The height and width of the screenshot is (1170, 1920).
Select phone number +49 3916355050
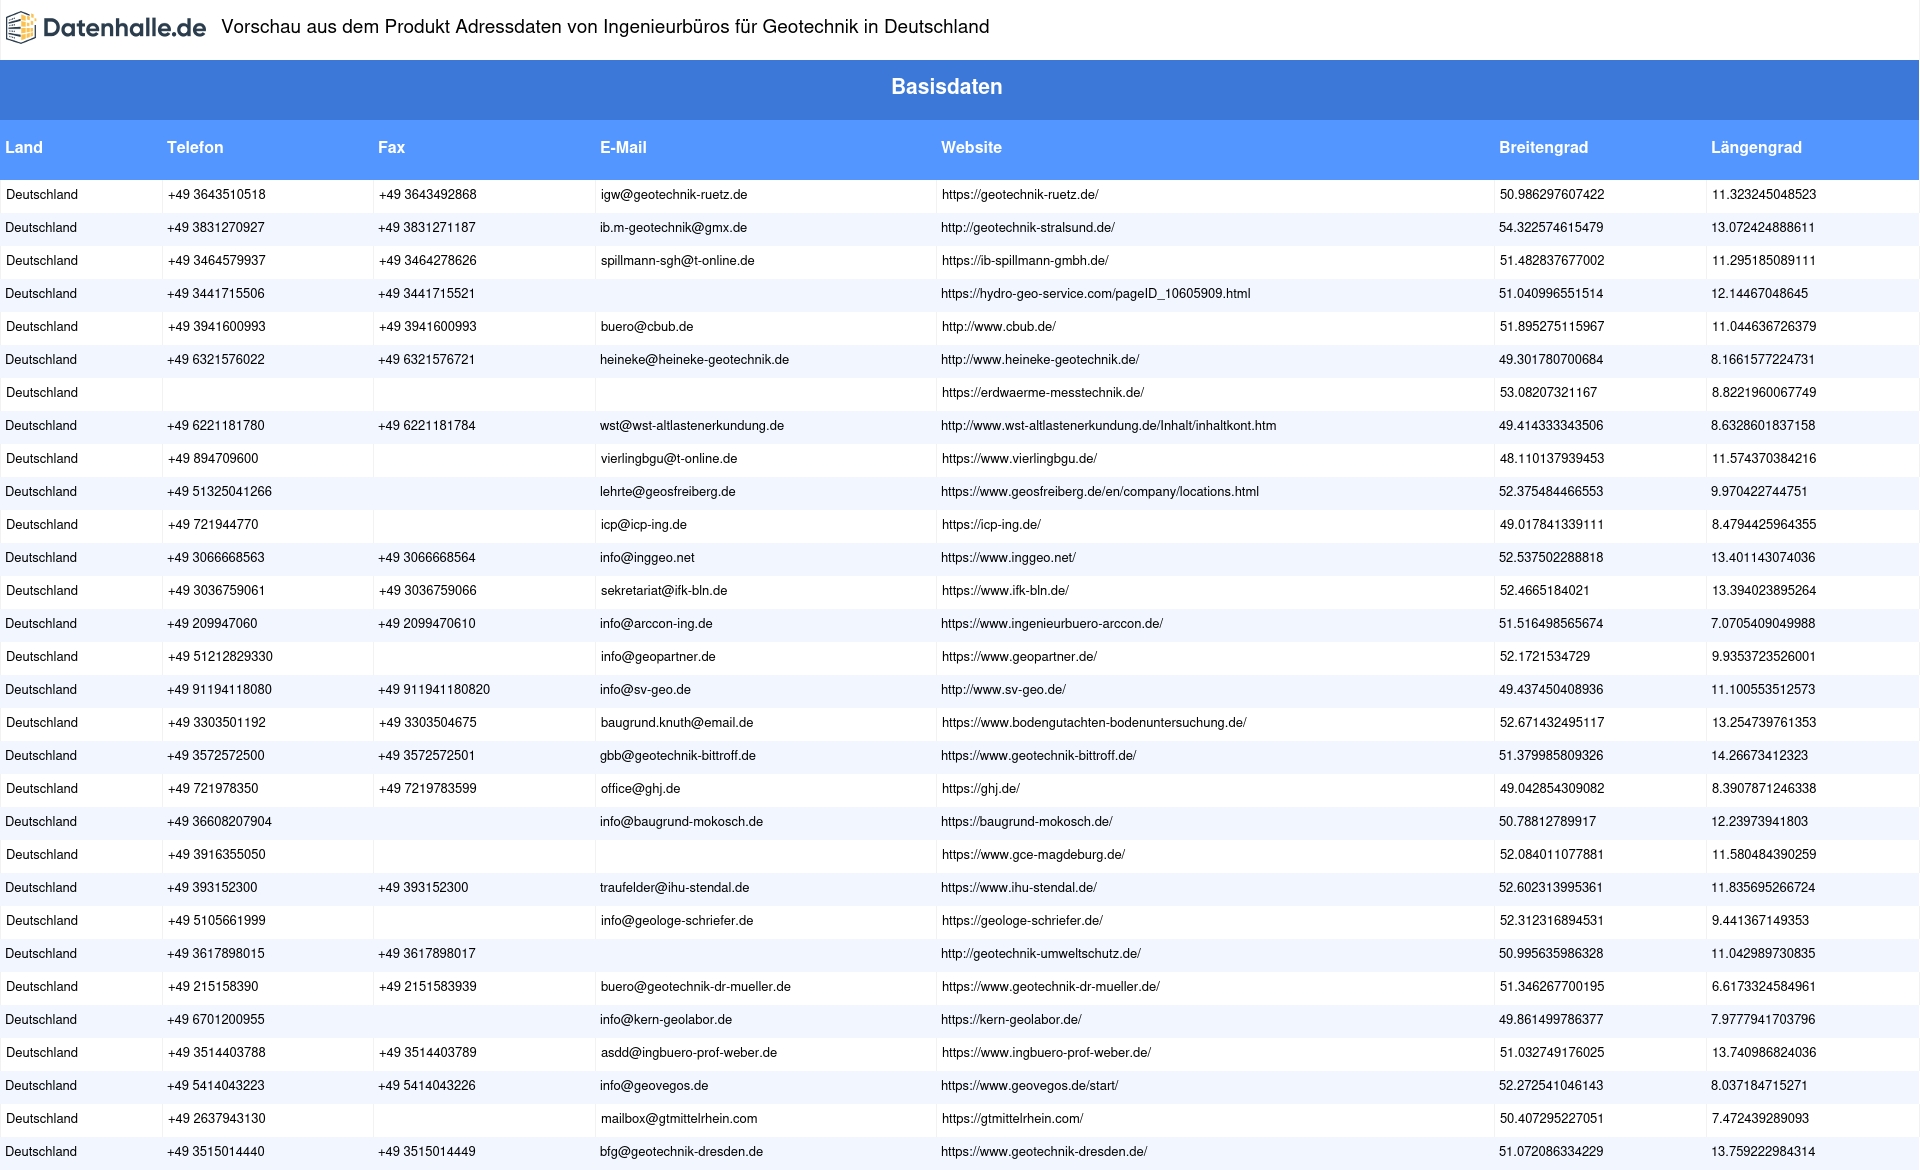pyautogui.click(x=217, y=855)
